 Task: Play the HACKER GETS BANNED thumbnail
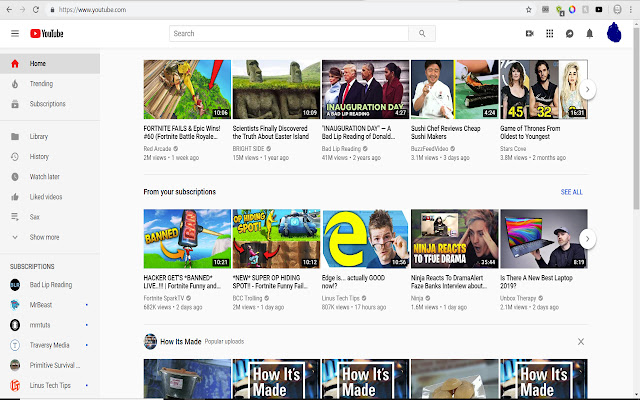187,239
